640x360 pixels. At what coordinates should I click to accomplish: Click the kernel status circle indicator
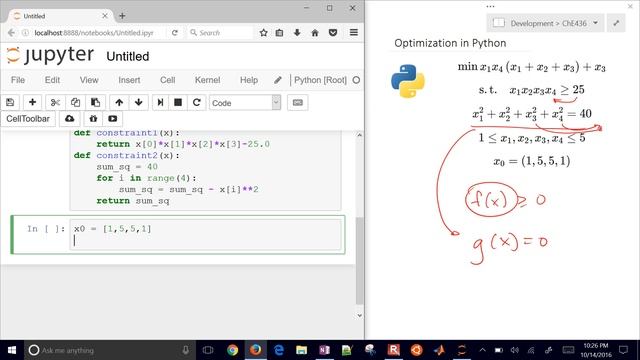(356, 80)
